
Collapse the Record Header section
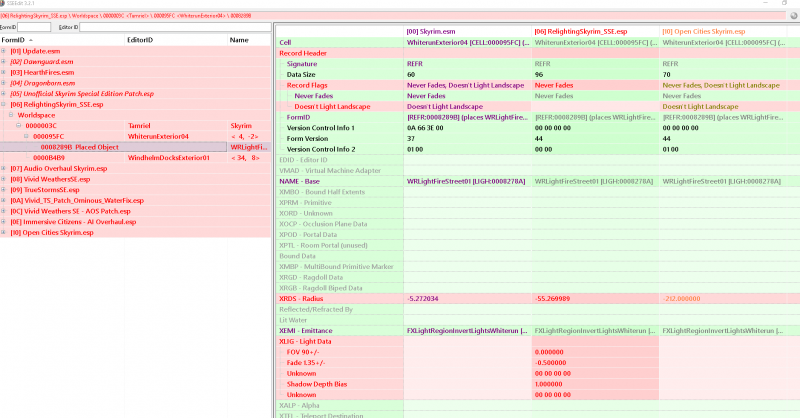click(303, 53)
